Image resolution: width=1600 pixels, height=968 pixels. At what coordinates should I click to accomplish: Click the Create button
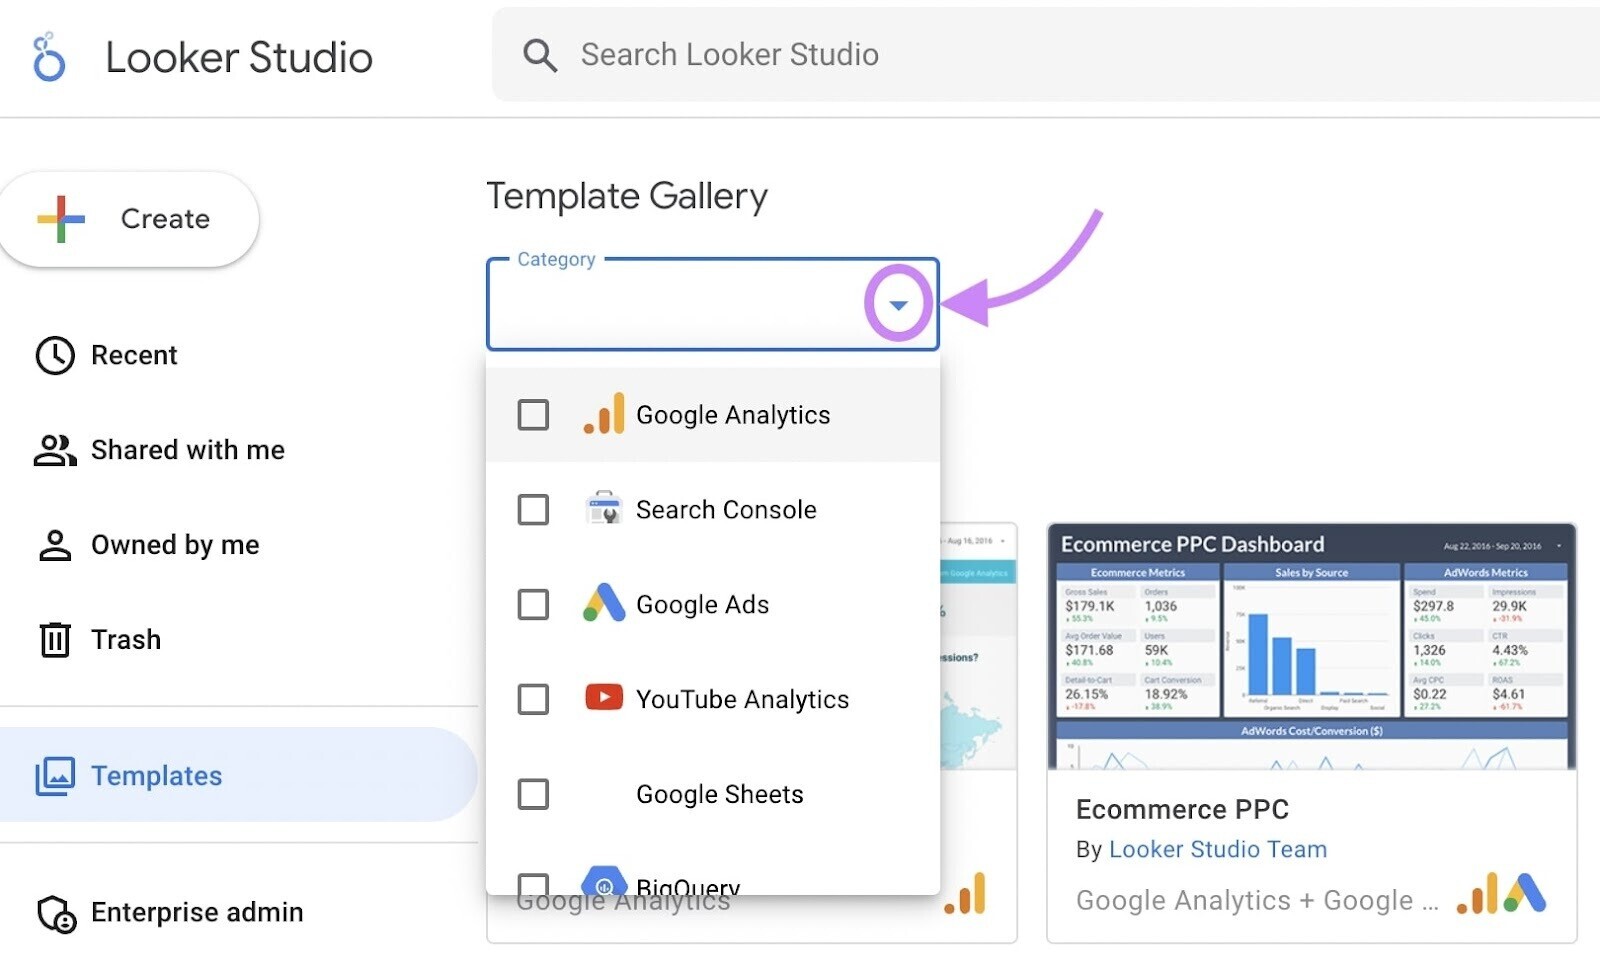[129, 218]
